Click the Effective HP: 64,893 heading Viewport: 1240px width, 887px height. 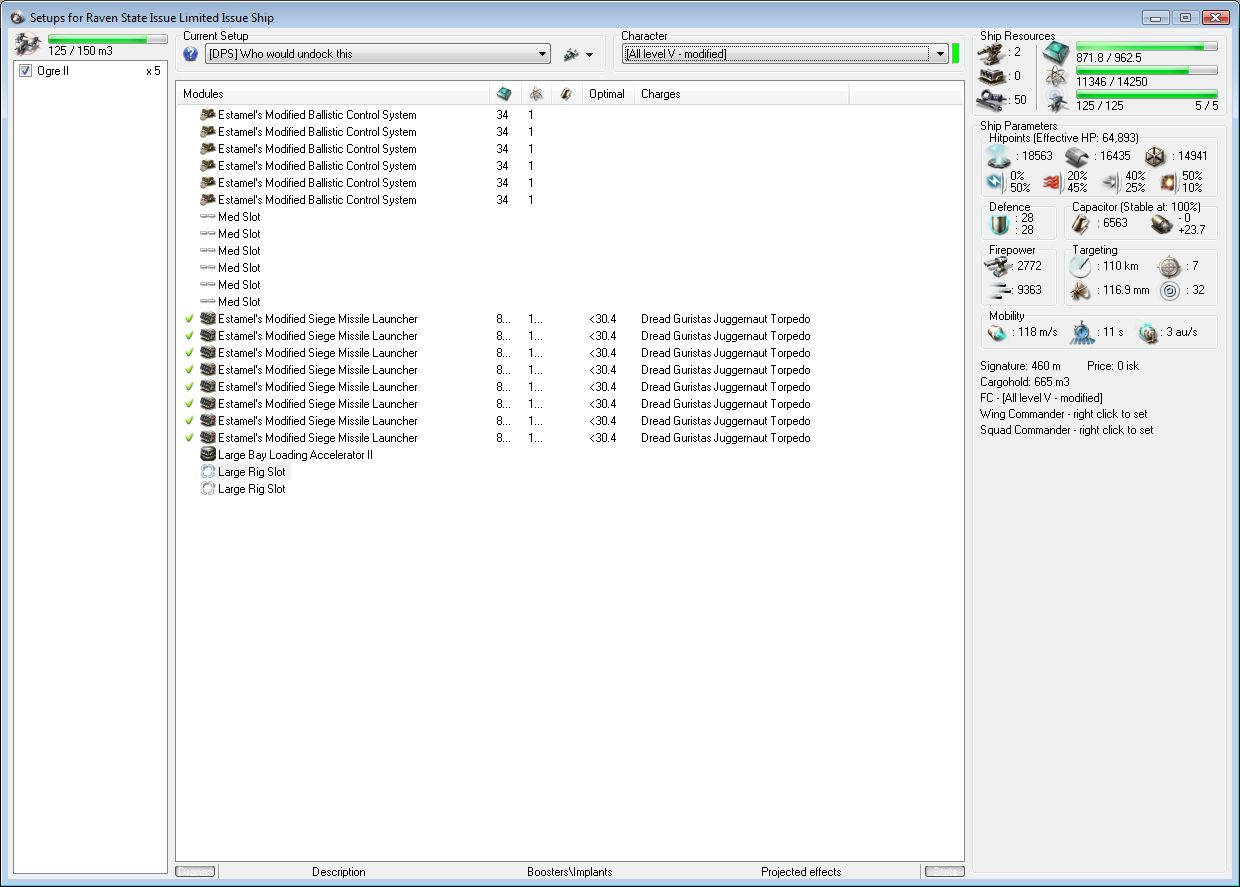click(1064, 138)
